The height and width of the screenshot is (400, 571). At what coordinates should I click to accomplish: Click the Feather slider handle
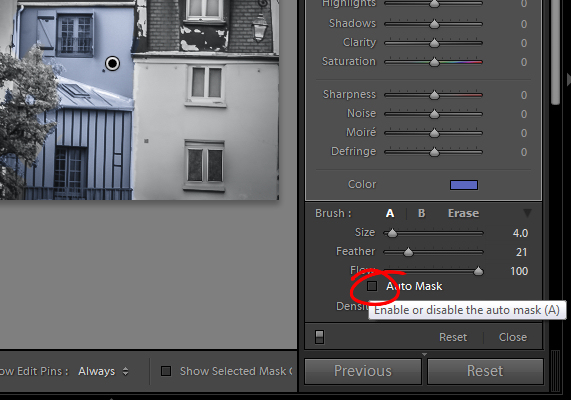coord(408,252)
